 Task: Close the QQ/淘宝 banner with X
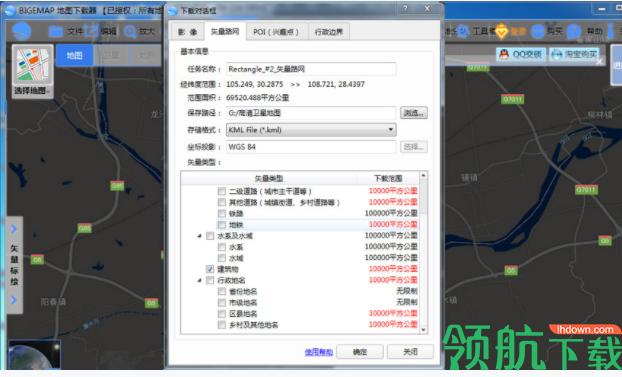[x=599, y=61]
